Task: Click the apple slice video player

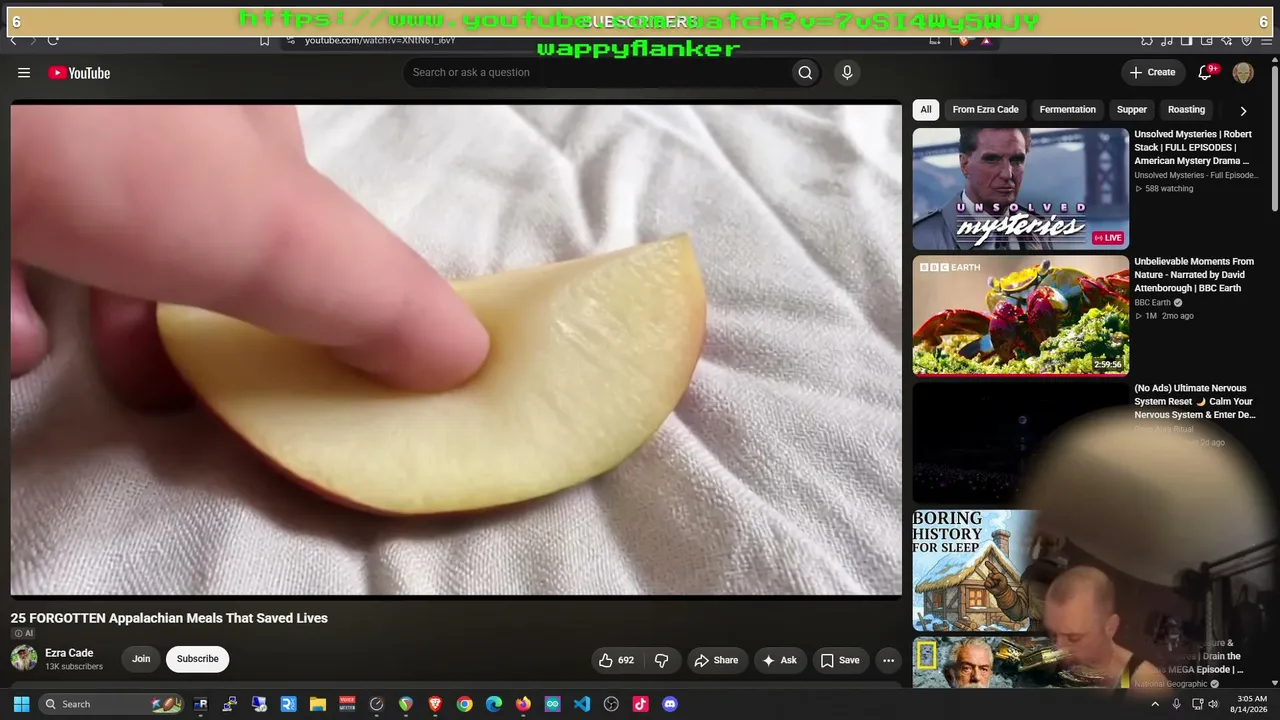Action: click(x=456, y=349)
